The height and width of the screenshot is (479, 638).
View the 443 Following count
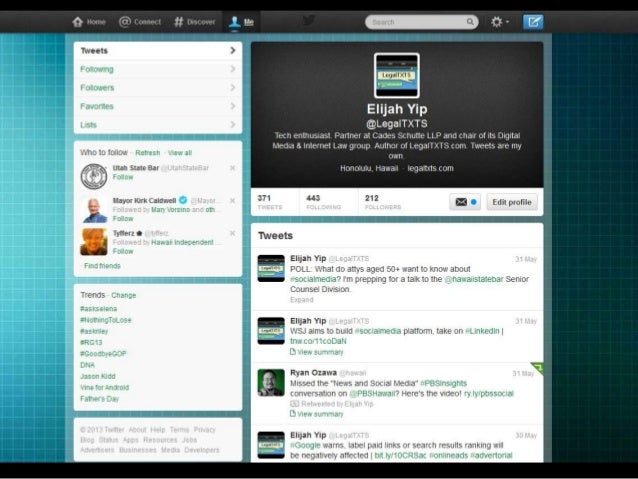(x=323, y=202)
